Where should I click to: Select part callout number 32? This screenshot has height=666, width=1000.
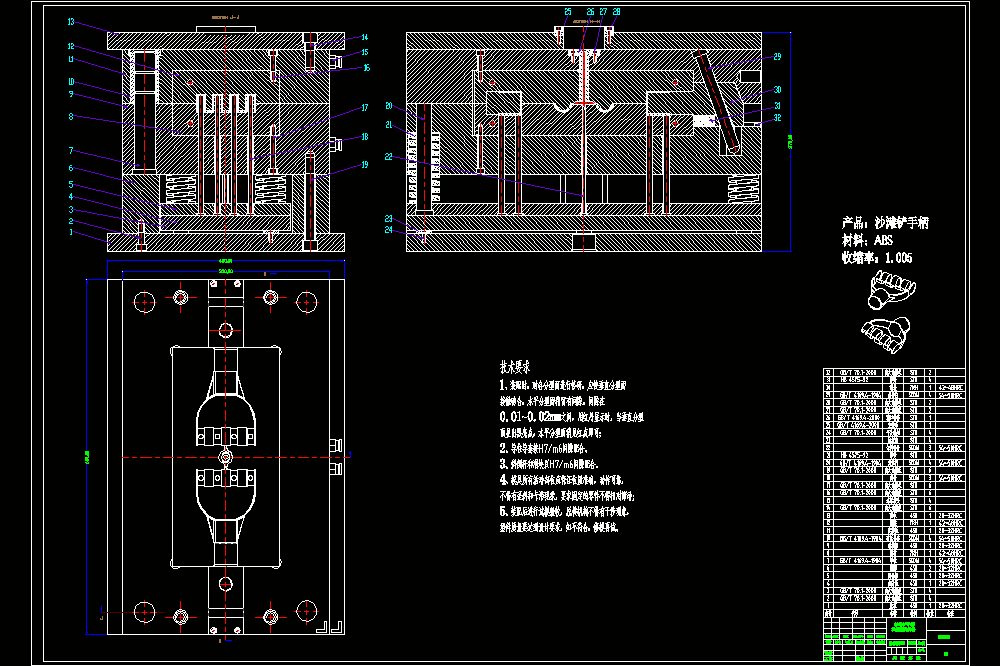pyautogui.click(x=777, y=118)
